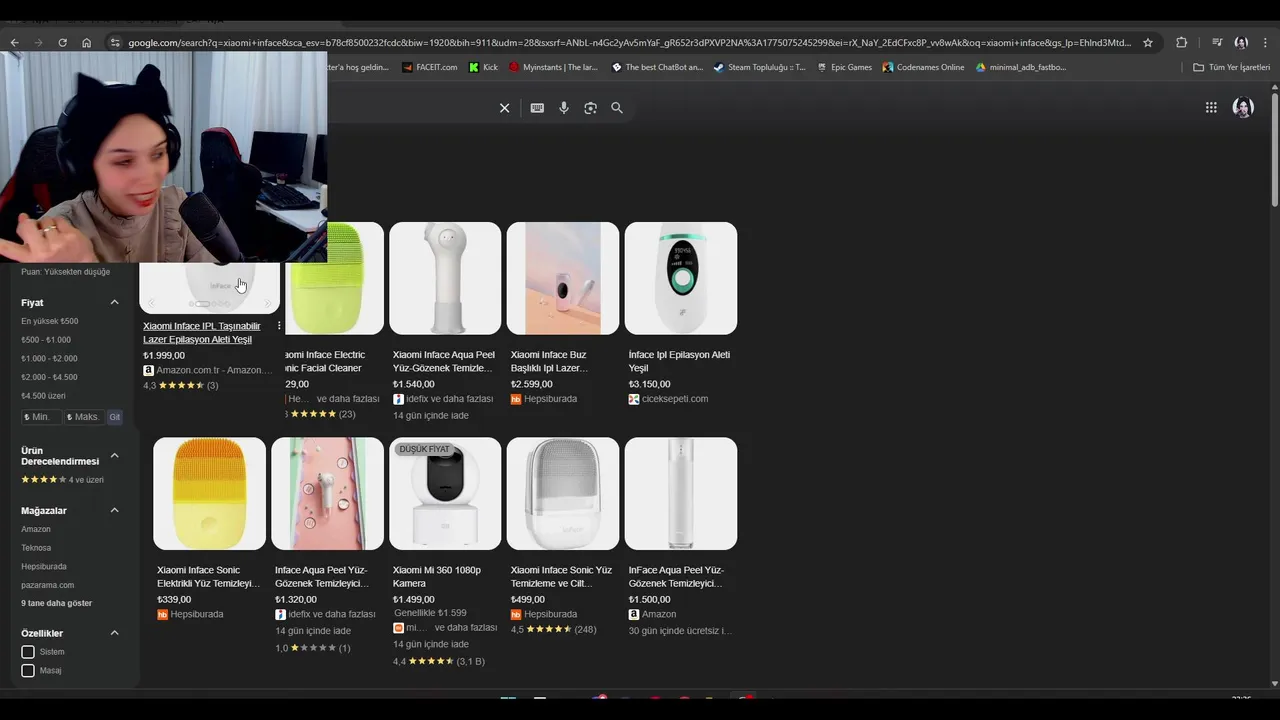The height and width of the screenshot is (720, 1280).
Task: Open Codenames Online bookmark
Action: pyautogui.click(x=923, y=67)
